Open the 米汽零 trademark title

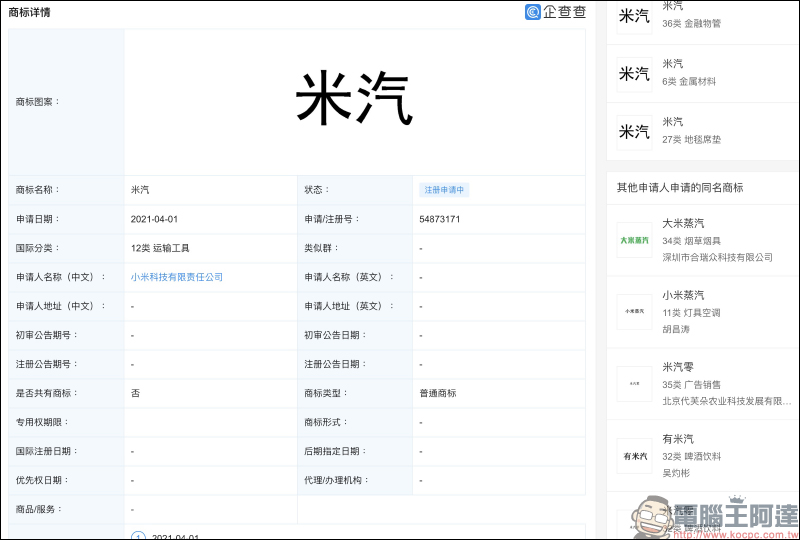[678, 367]
